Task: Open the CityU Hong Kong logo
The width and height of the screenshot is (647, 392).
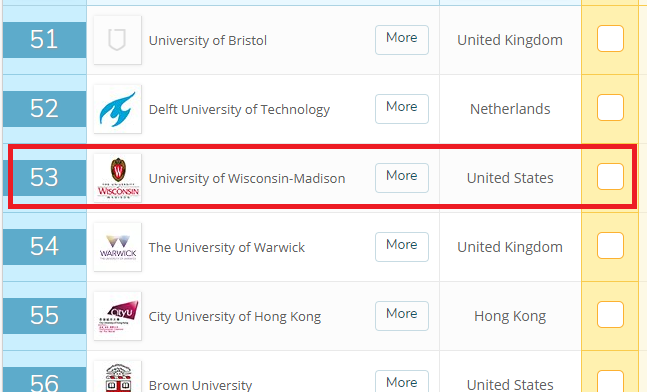Action: [118, 316]
